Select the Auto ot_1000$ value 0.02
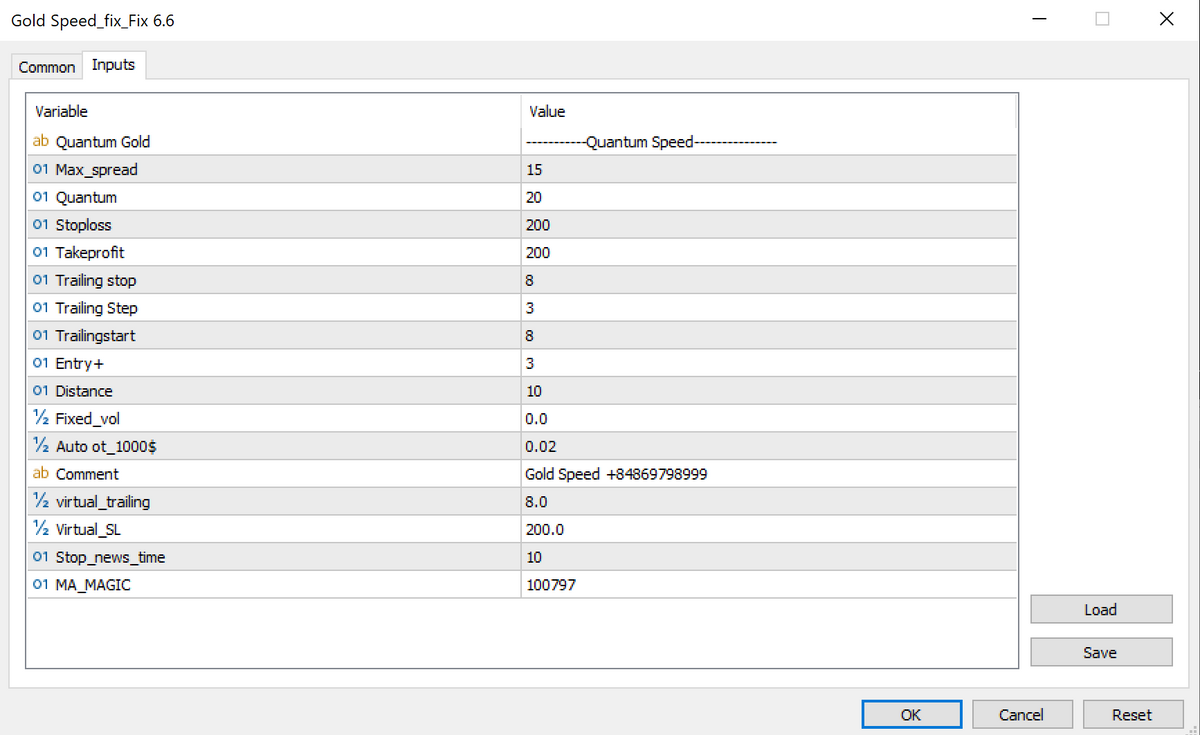This screenshot has width=1200, height=735. [x=767, y=447]
